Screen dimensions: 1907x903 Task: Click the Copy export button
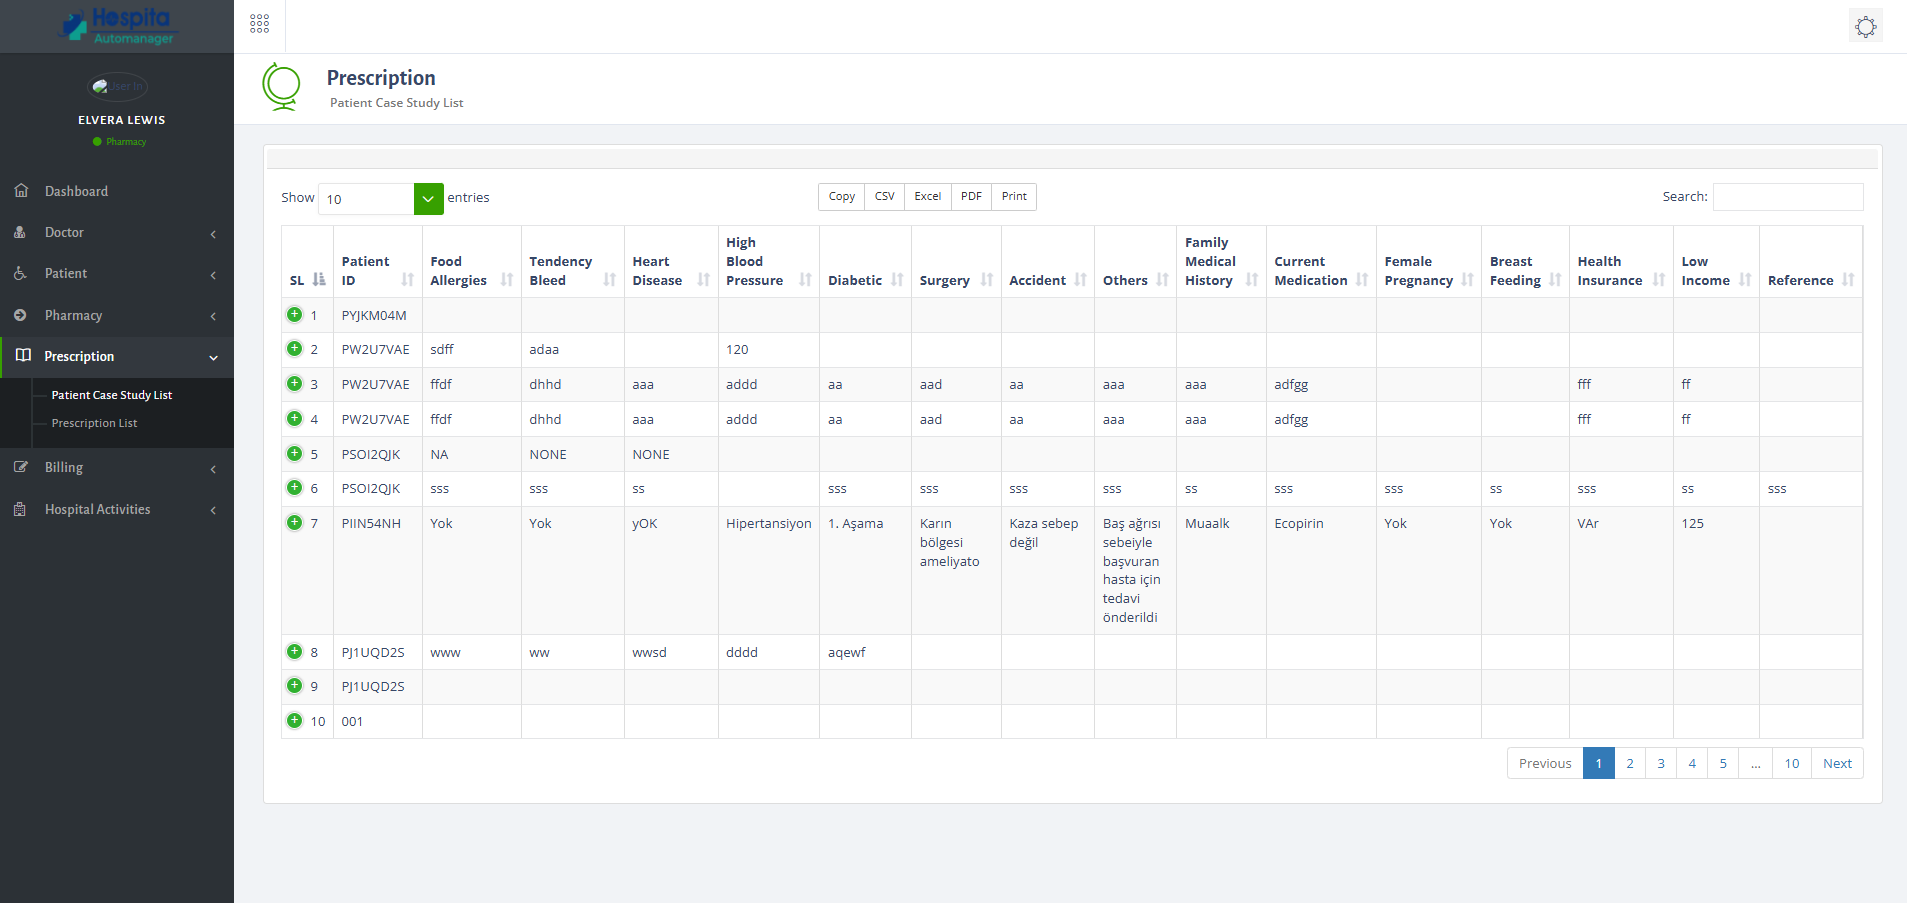pos(840,196)
